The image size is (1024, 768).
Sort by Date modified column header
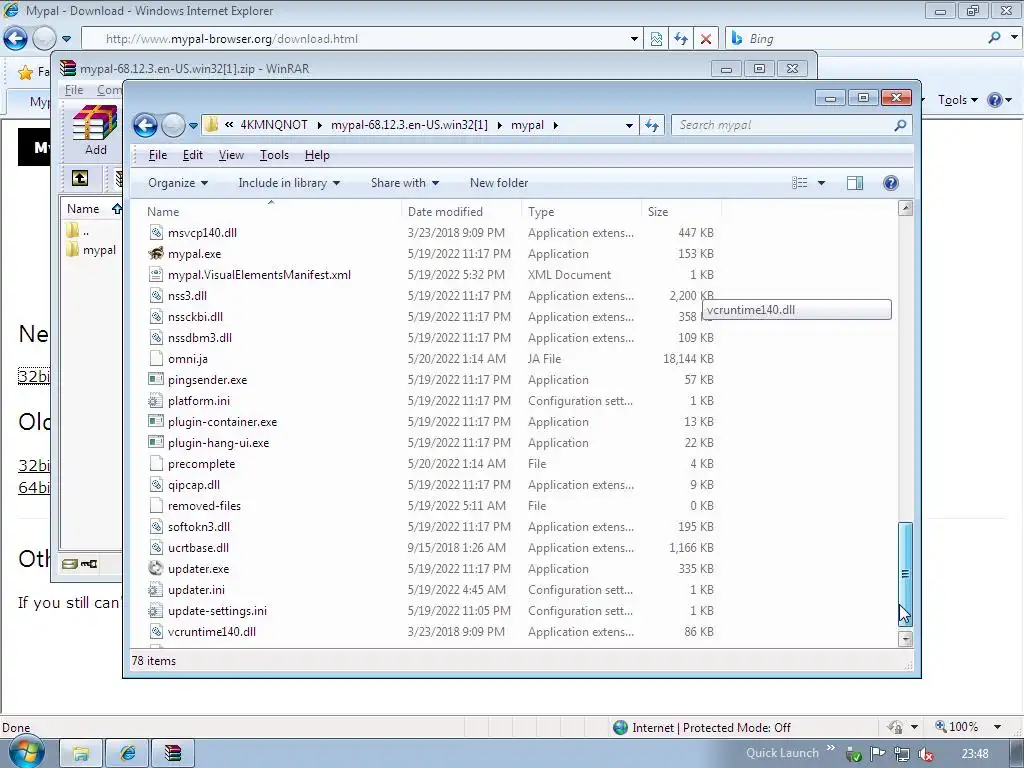coord(461,212)
